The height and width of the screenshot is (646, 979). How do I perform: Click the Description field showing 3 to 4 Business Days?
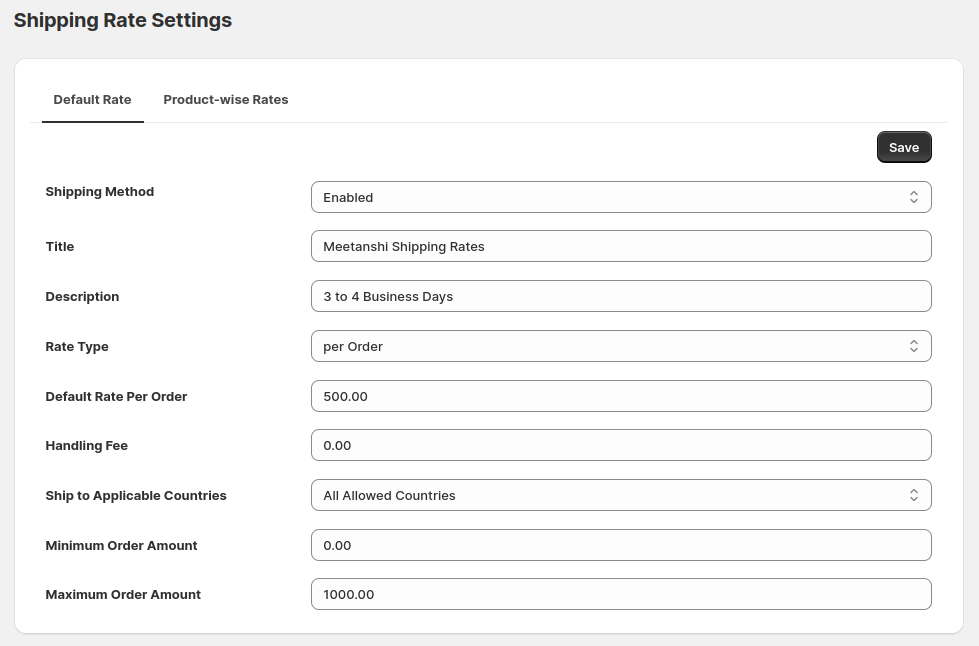(621, 296)
